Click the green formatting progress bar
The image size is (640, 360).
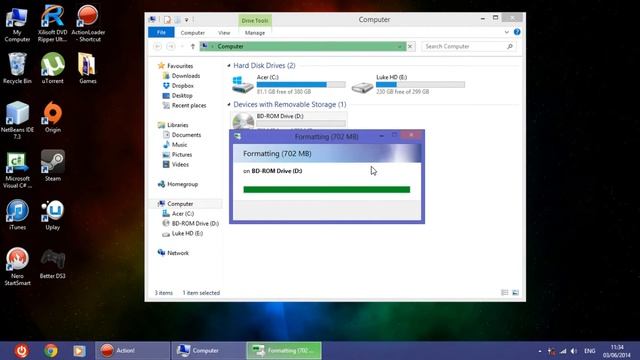click(x=327, y=189)
